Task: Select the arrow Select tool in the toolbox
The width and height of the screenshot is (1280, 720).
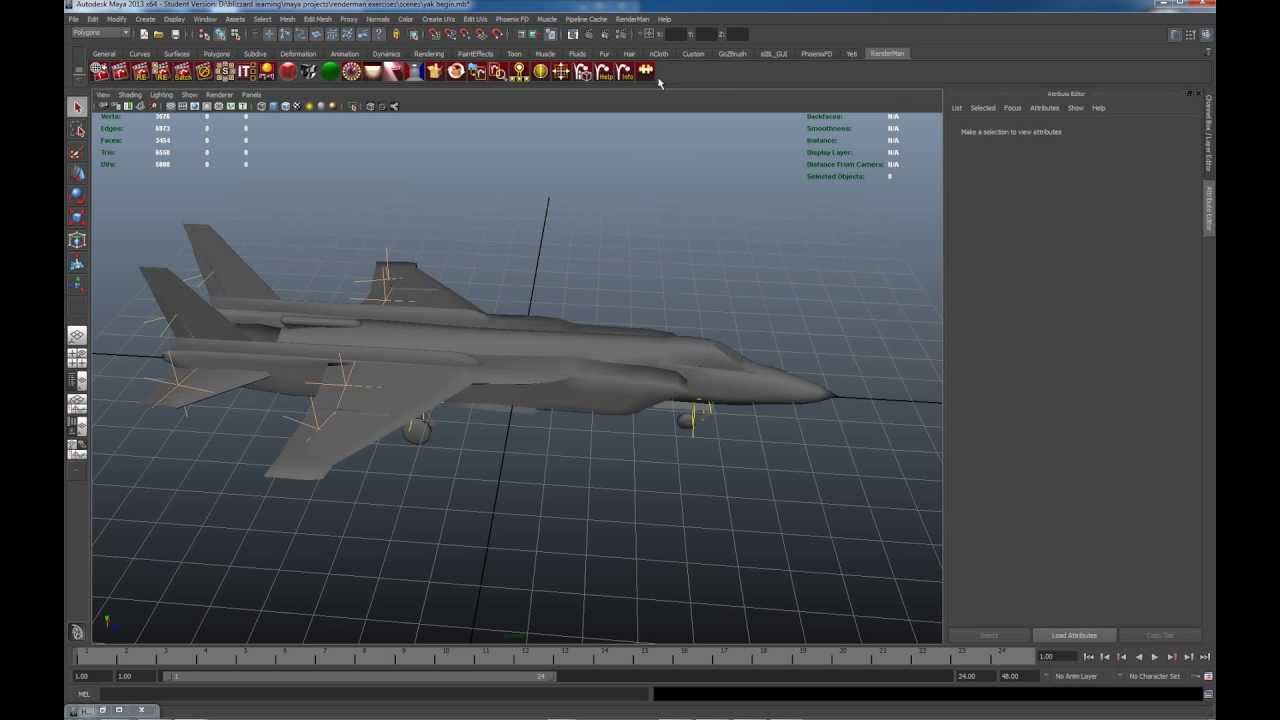Action: [x=77, y=107]
